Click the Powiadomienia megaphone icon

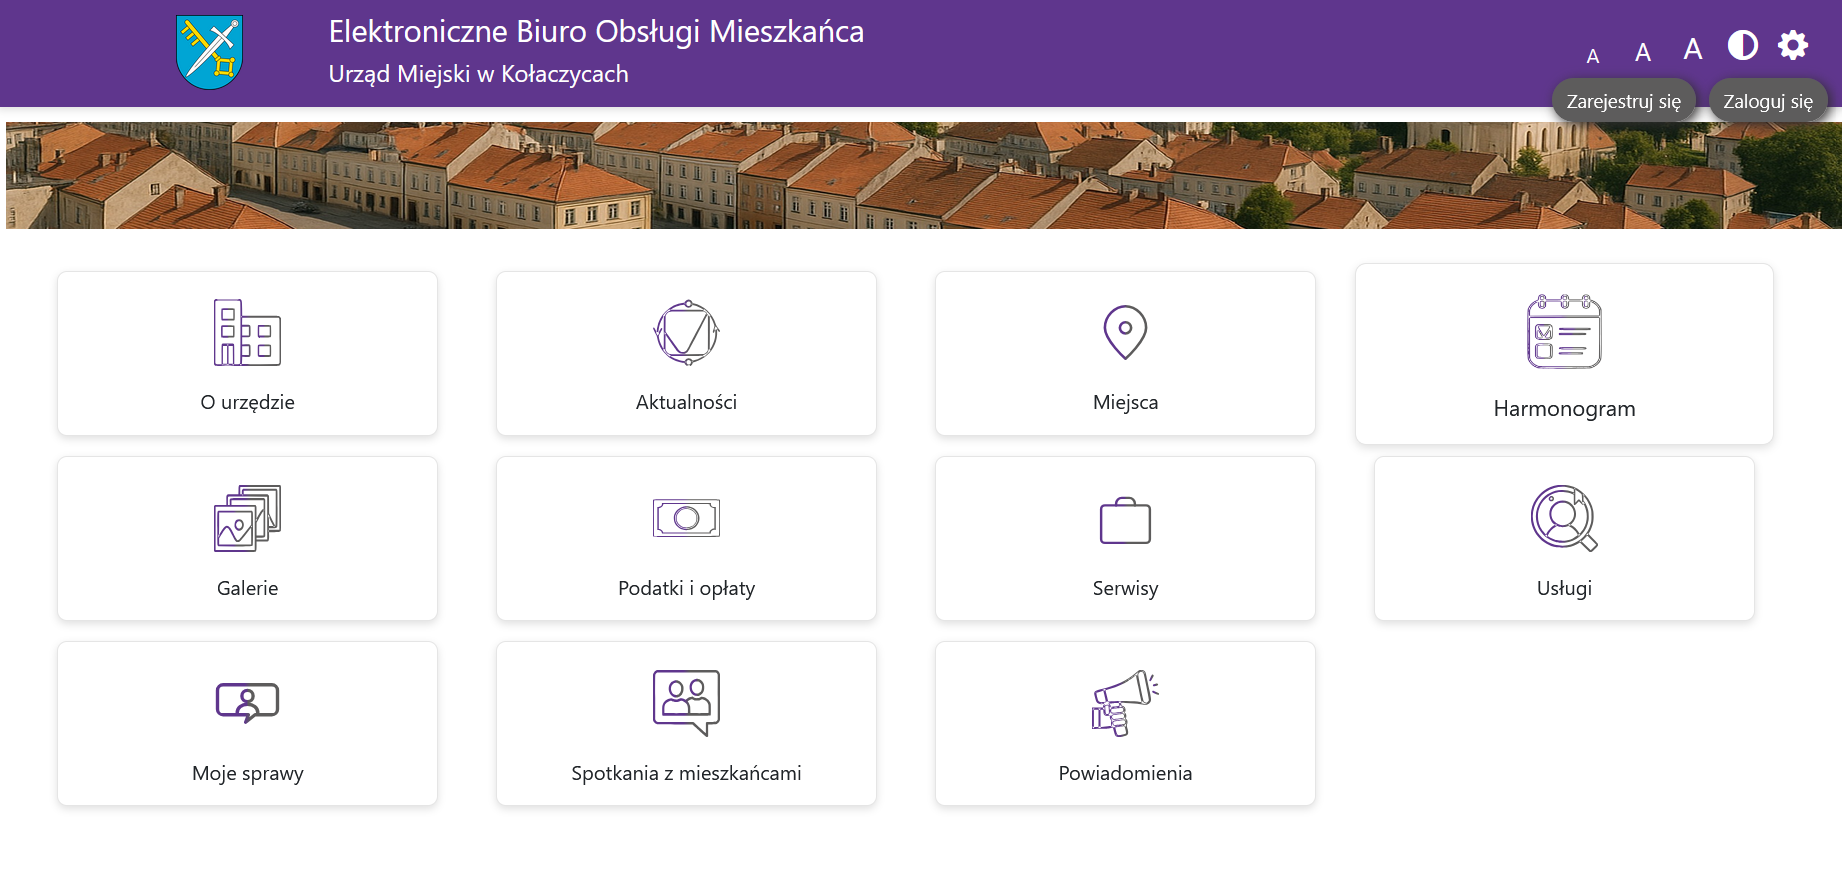1125,703
